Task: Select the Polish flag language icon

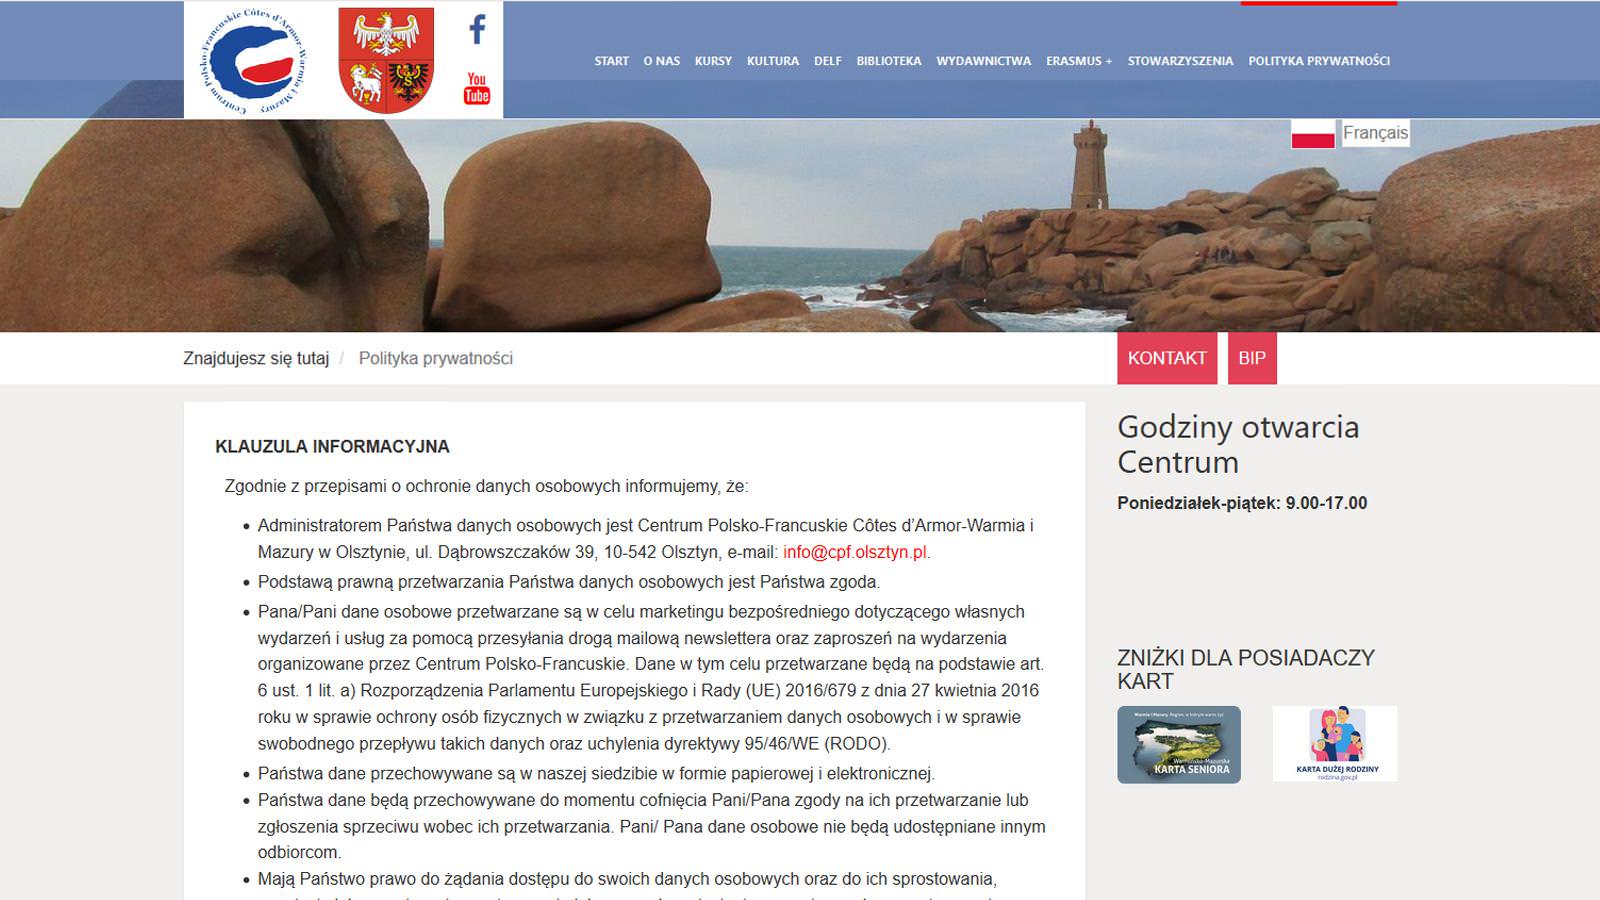Action: pos(1313,133)
